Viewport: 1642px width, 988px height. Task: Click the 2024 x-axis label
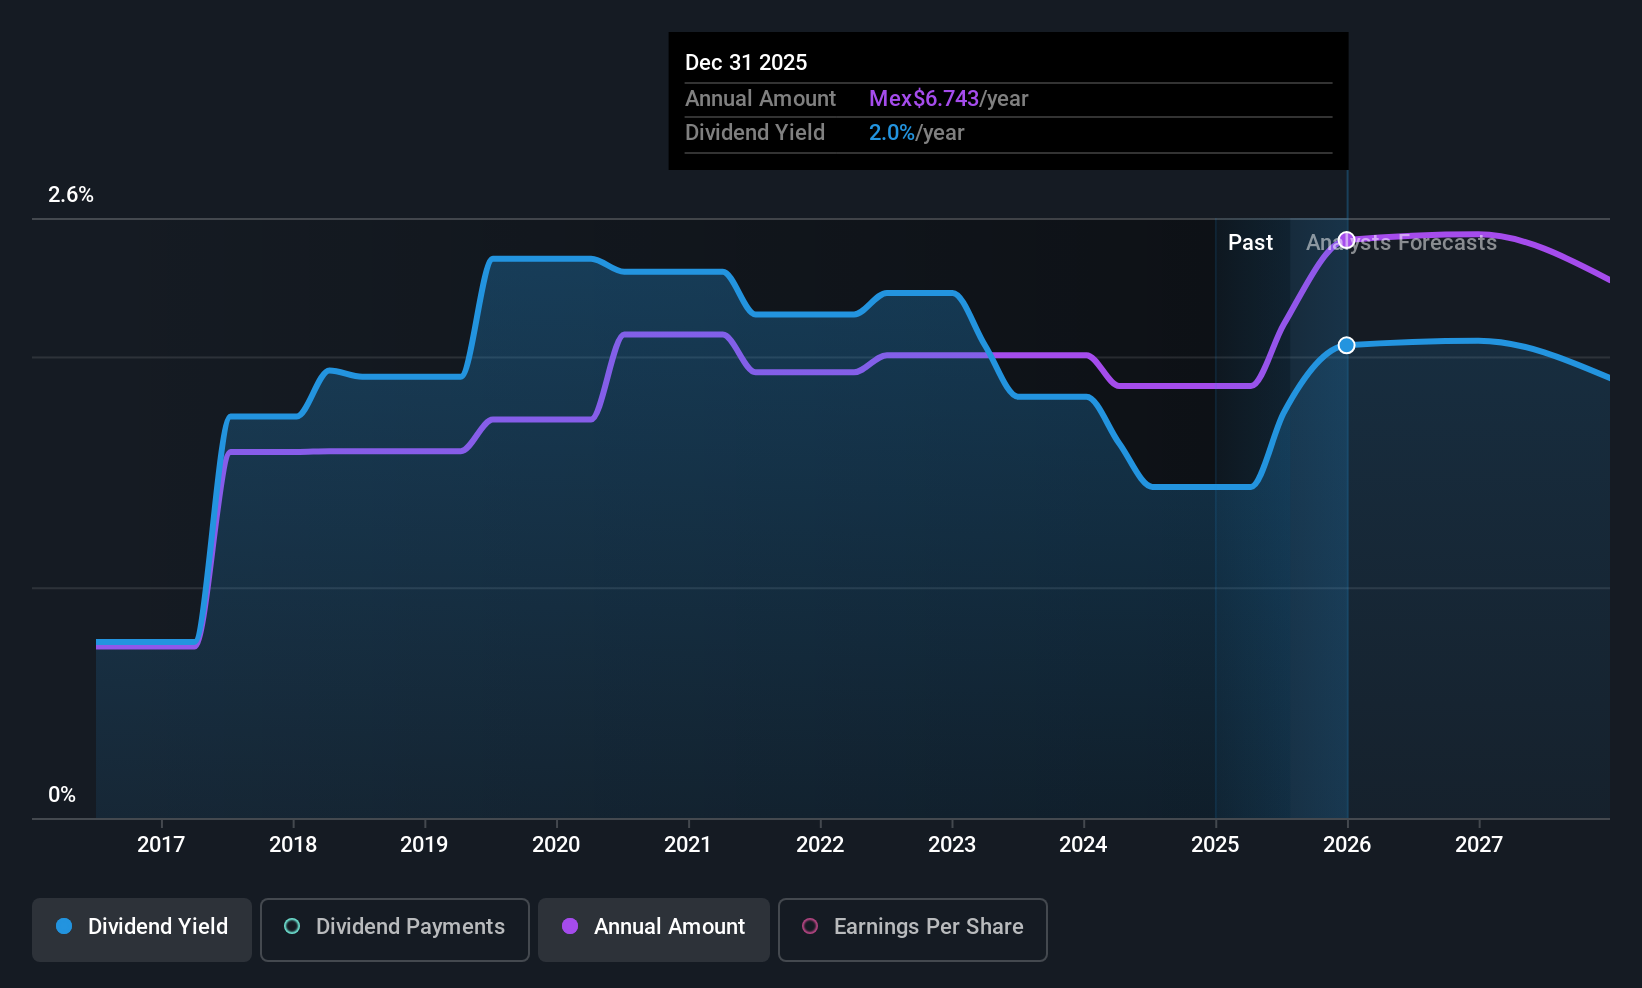(x=1083, y=844)
